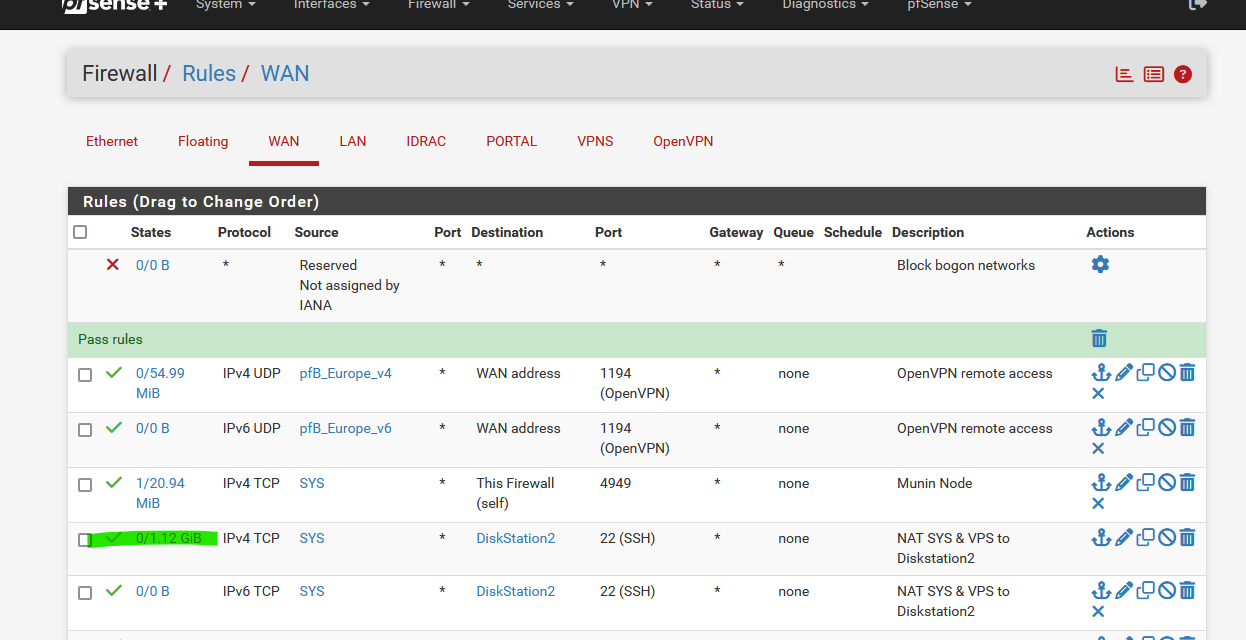Tick the select-all checkbox in rules header
Viewport: 1246px width, 640px height.
pyautogui.click(x=80, y=232)
